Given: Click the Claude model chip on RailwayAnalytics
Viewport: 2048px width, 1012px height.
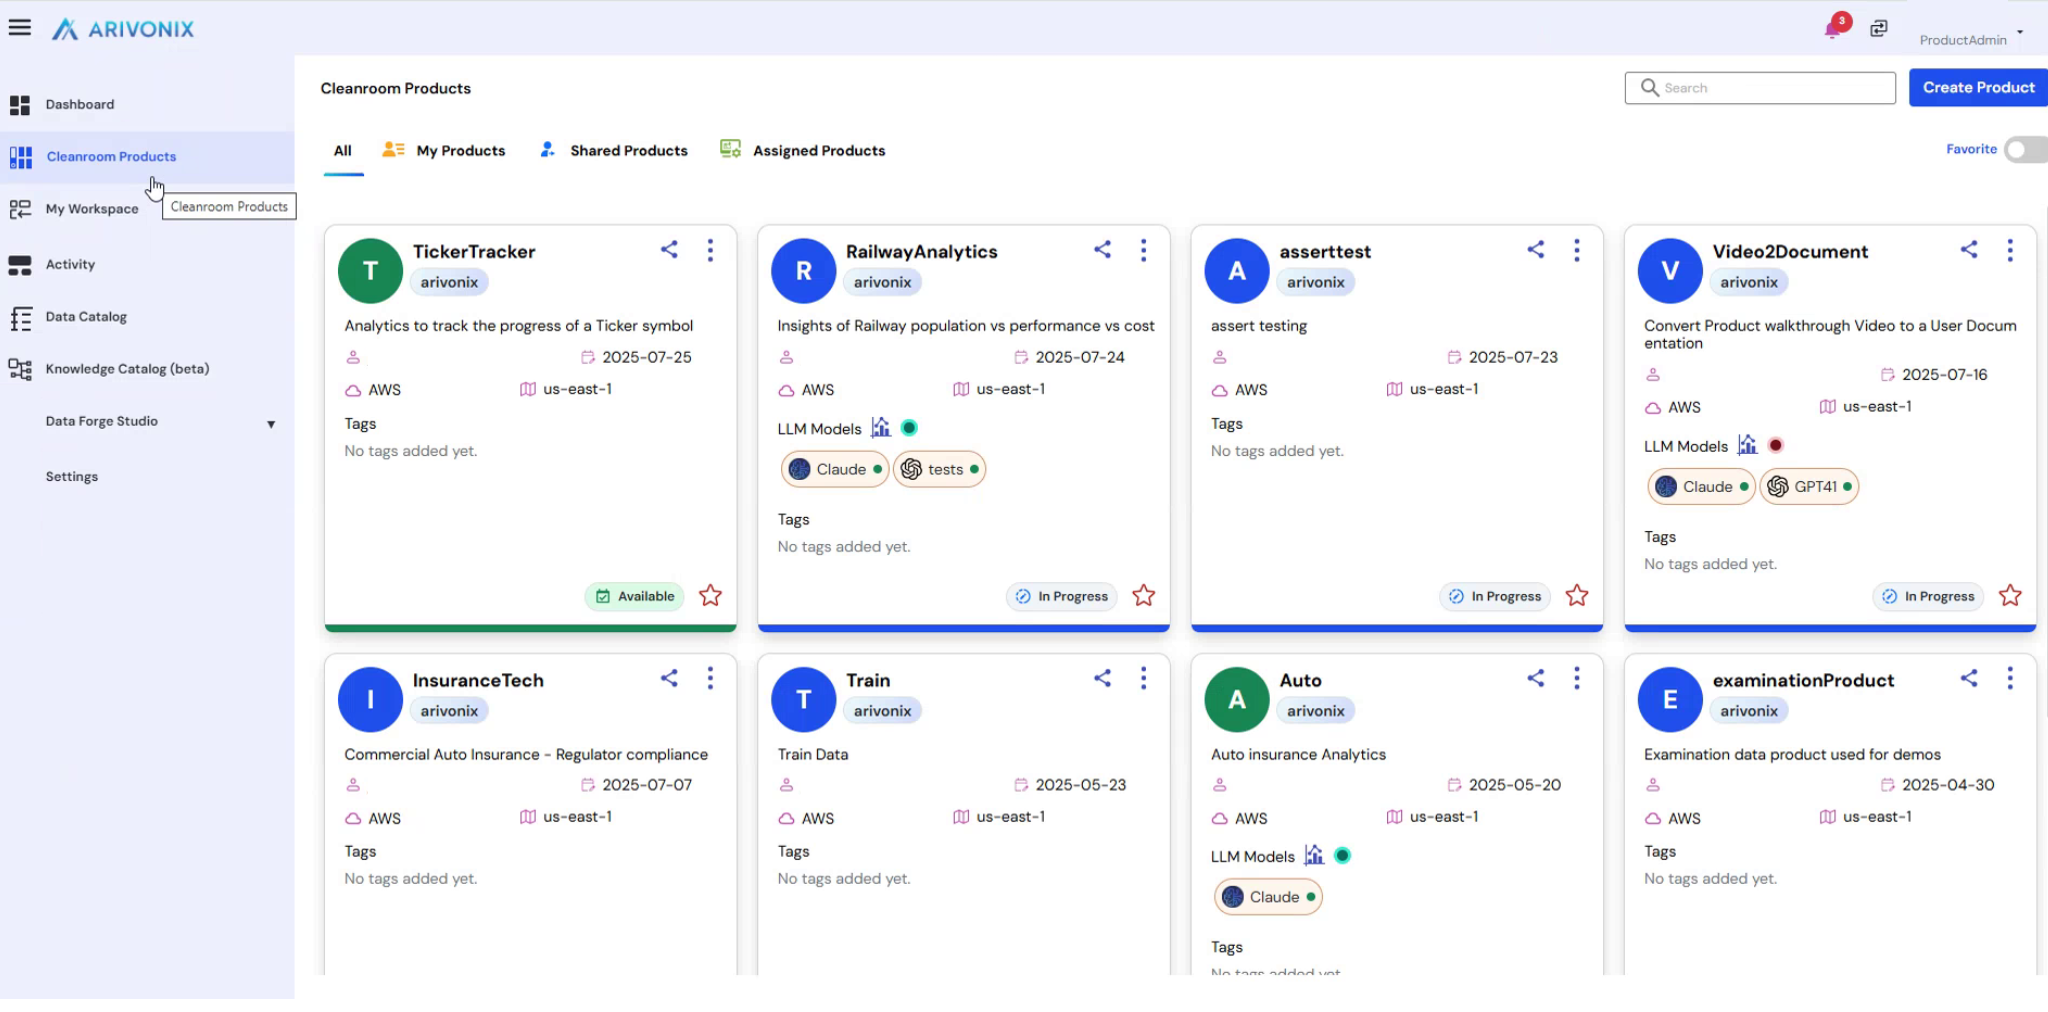Looking at the screenshot, I should 834,470.
